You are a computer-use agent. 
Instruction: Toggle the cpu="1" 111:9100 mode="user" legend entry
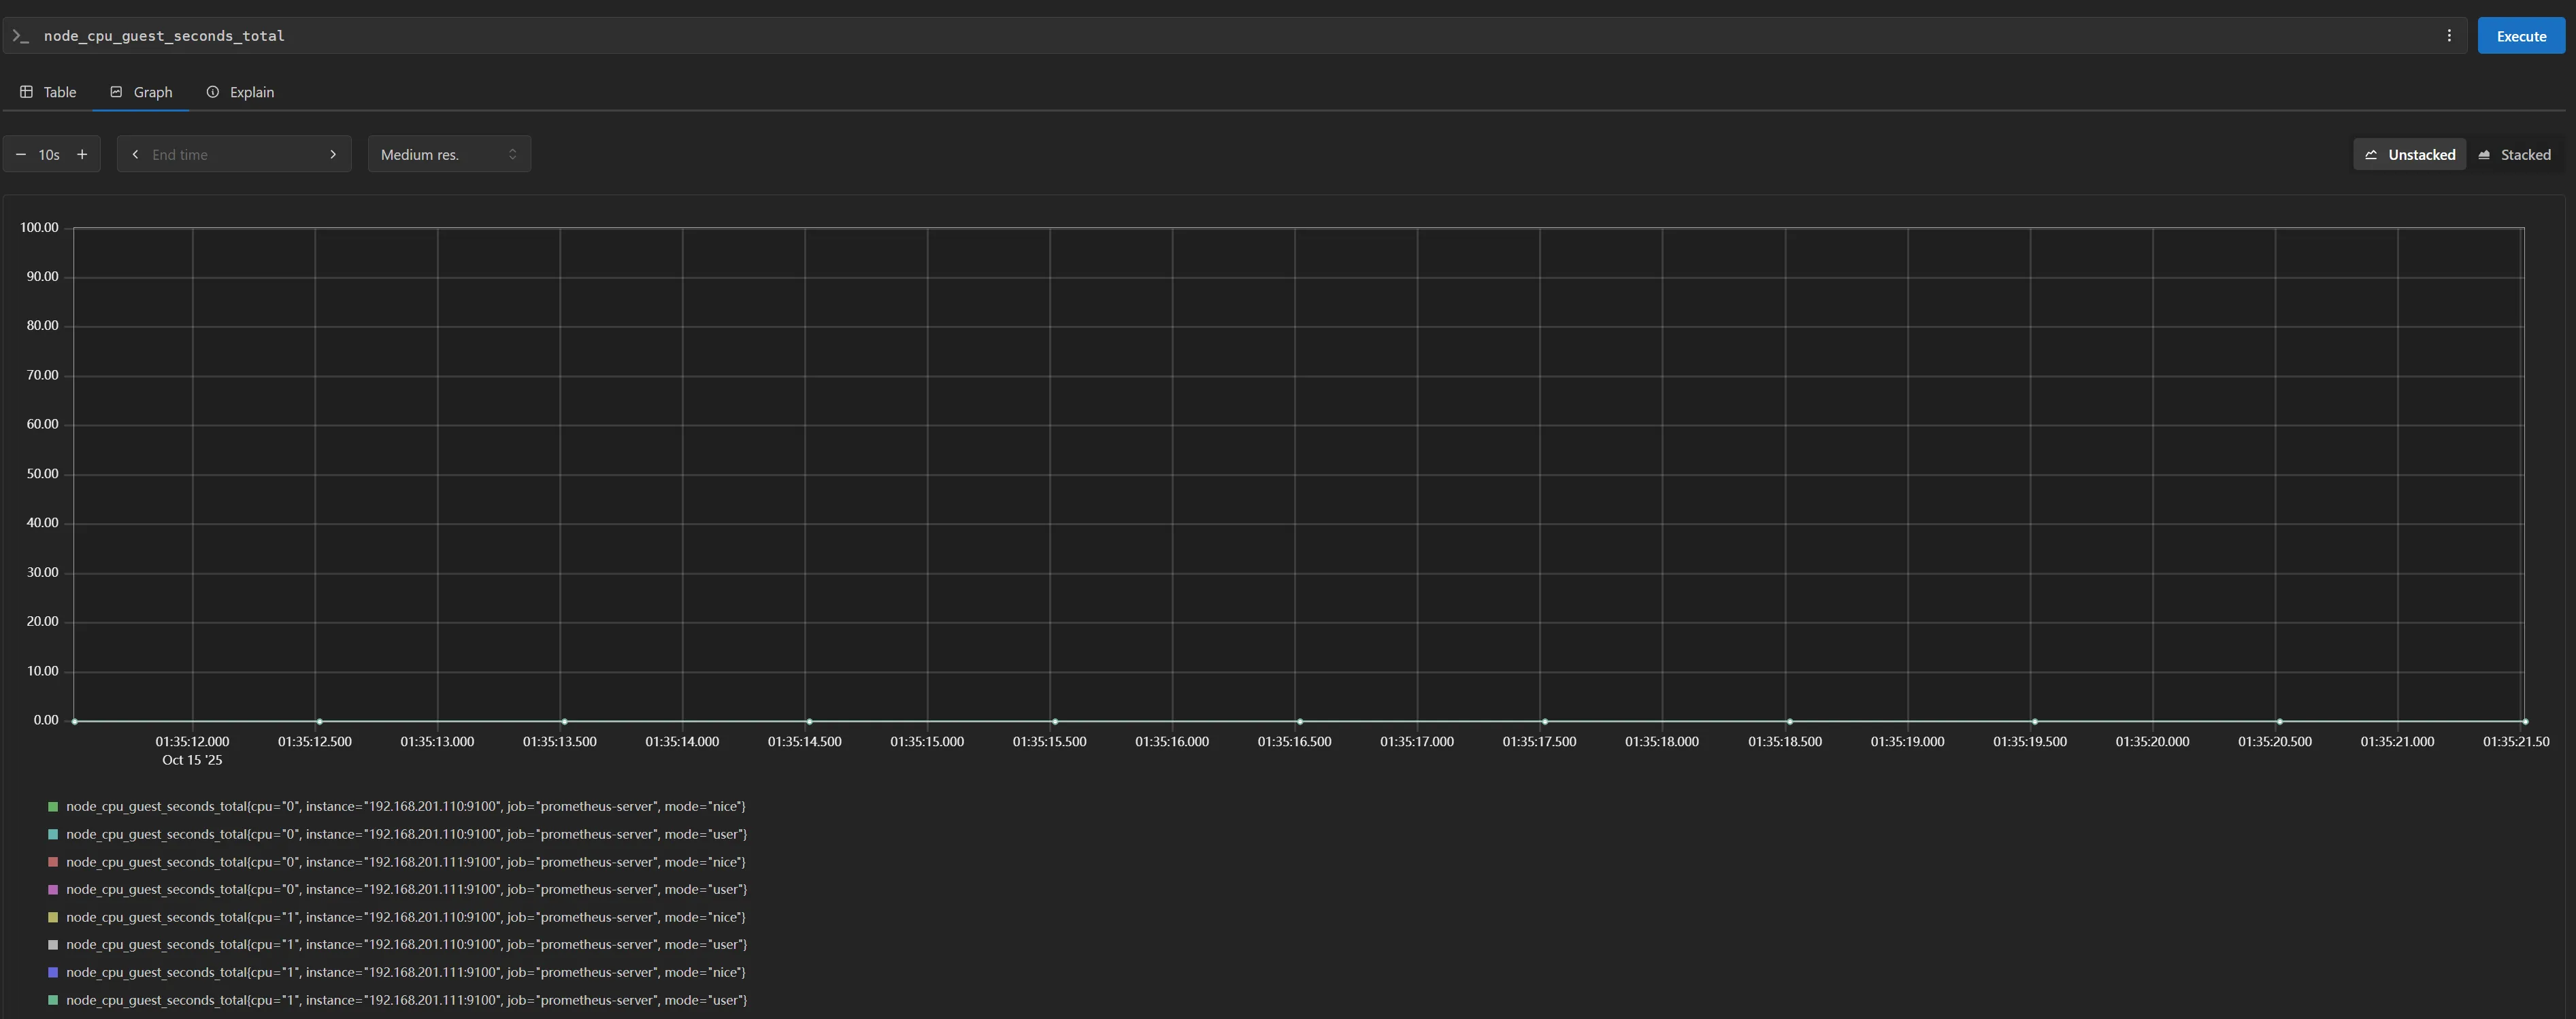click(x=405, y=1000)
